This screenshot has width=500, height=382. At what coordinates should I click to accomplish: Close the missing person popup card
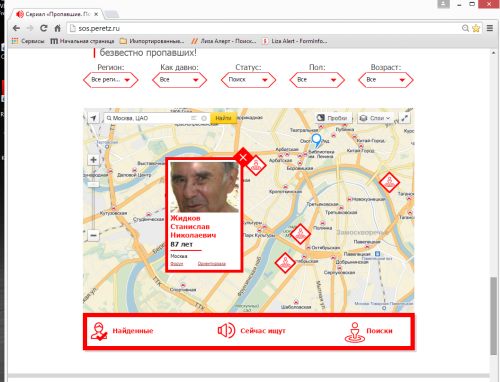click(243, 157)
